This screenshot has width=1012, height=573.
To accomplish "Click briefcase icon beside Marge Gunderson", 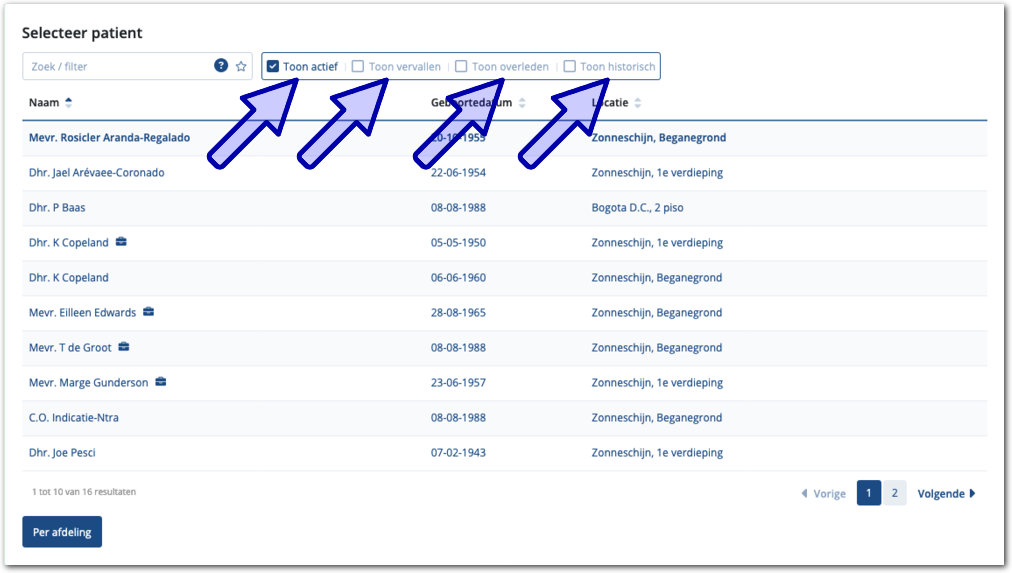I will coord(160,382).
